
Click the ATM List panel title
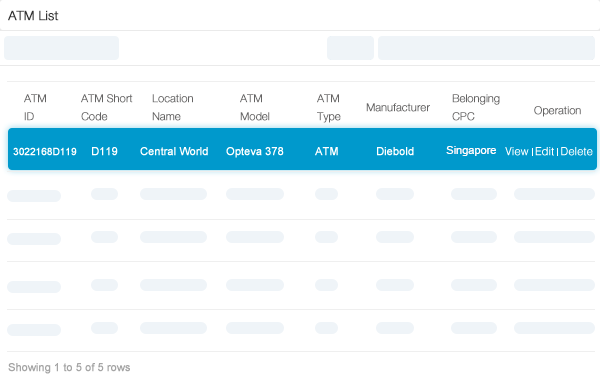pyautogui.click(x=33, y=16)
